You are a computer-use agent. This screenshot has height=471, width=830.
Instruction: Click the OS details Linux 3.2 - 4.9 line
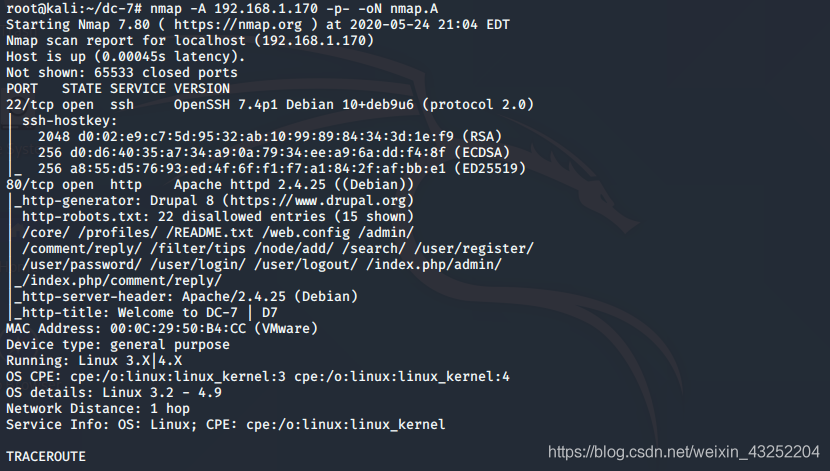114,393
